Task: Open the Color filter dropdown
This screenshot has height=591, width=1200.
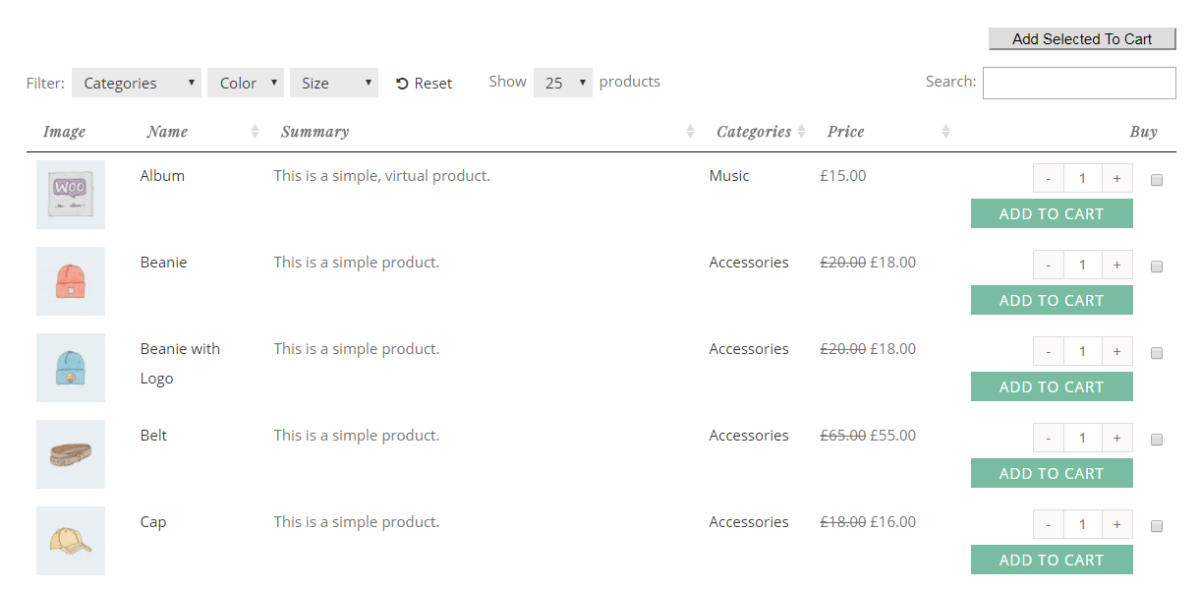Action: click(x=245, y=83)
